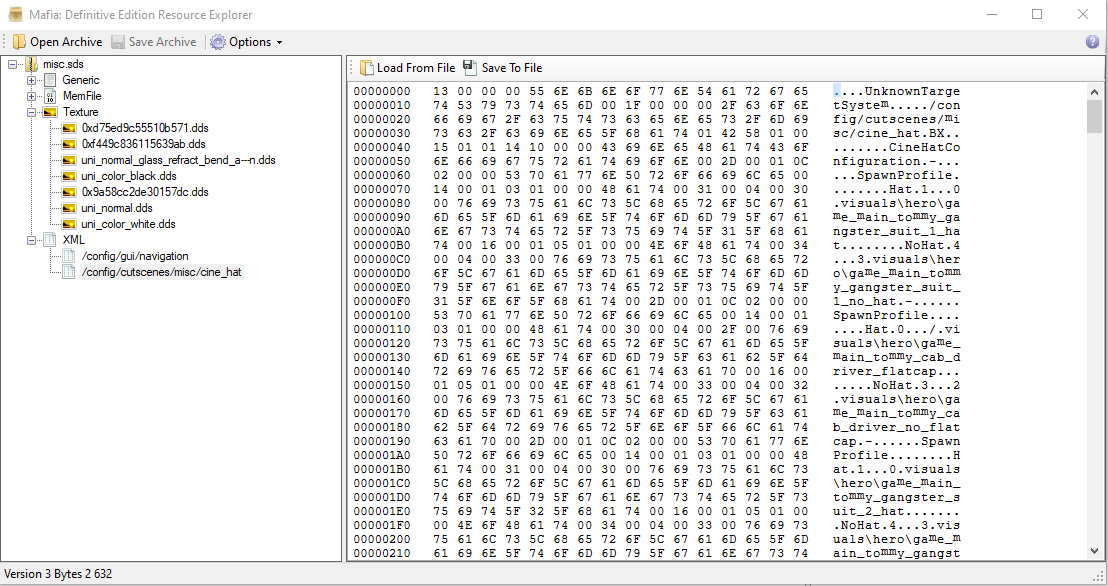Click hex viewer scrollbar down arrow
The height and width of the screenshot is (586, 1108).
(1095, 551)
